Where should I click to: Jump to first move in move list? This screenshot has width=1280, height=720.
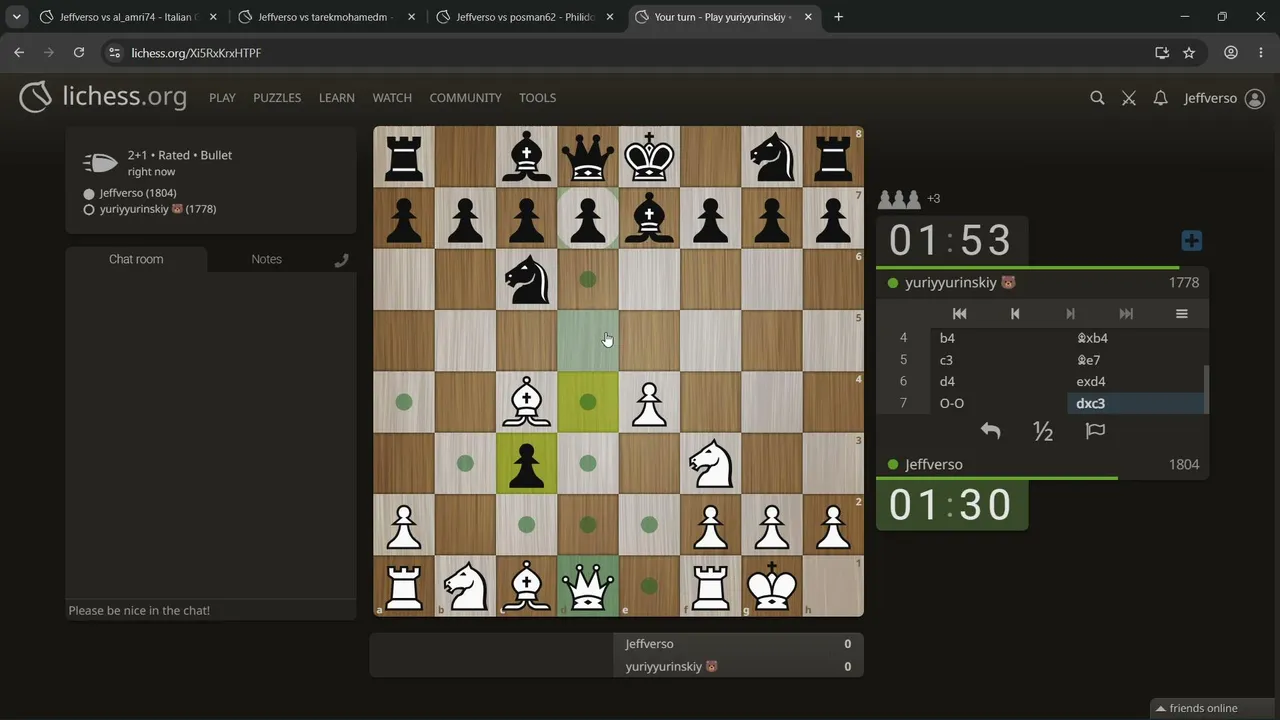point(959,314)
